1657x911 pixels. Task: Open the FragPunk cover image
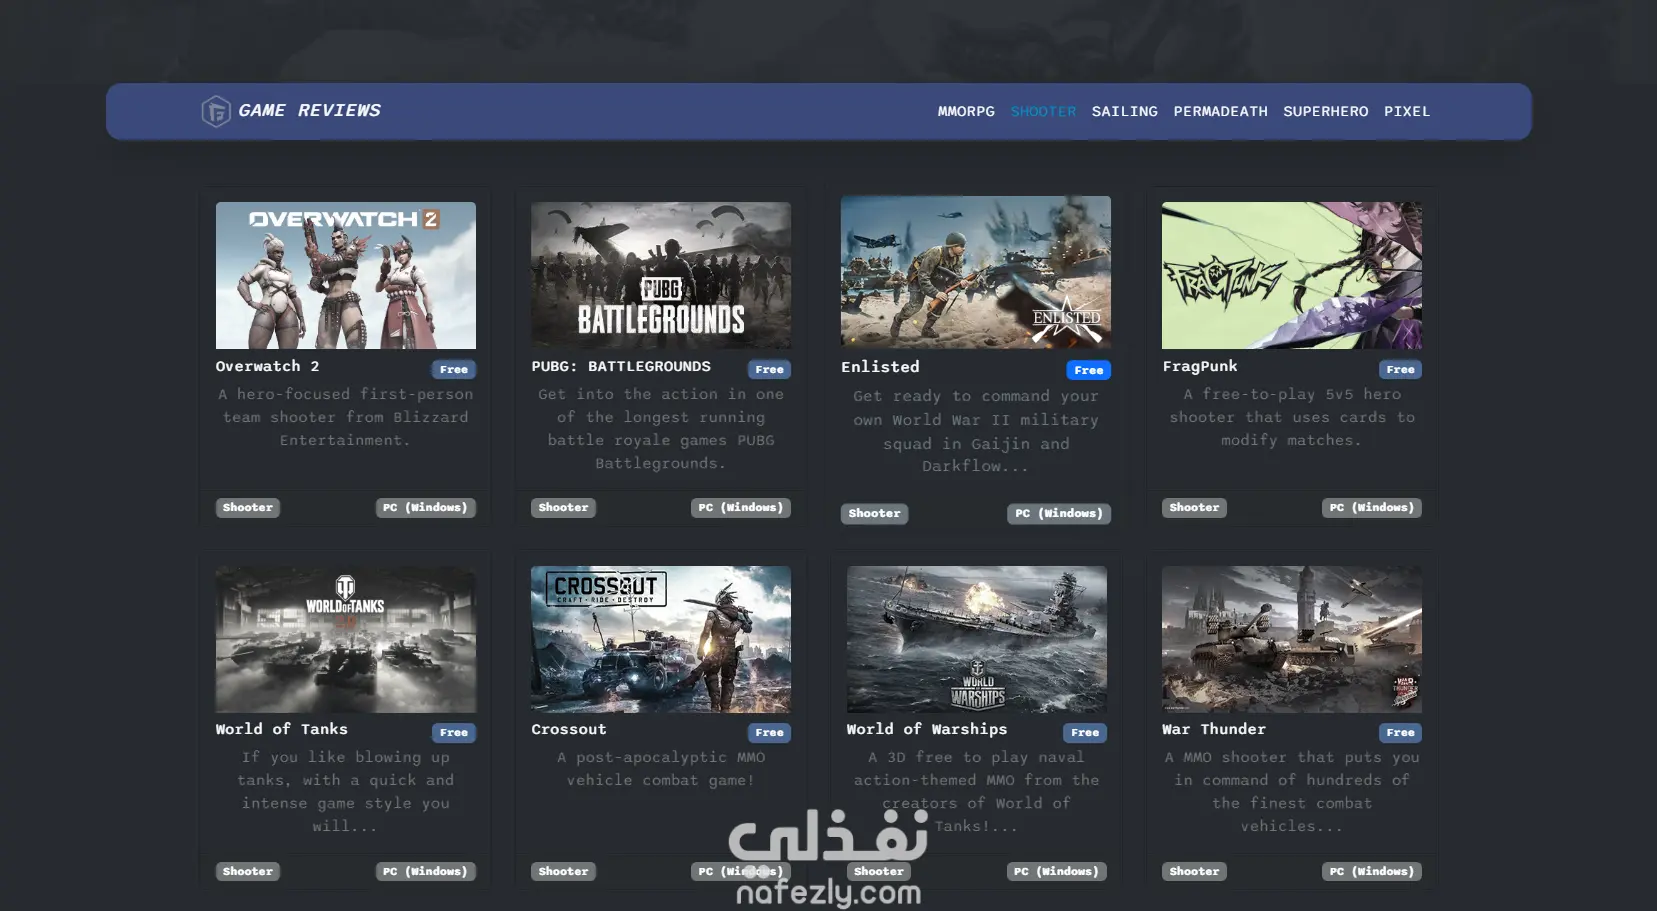(1292, 275)
